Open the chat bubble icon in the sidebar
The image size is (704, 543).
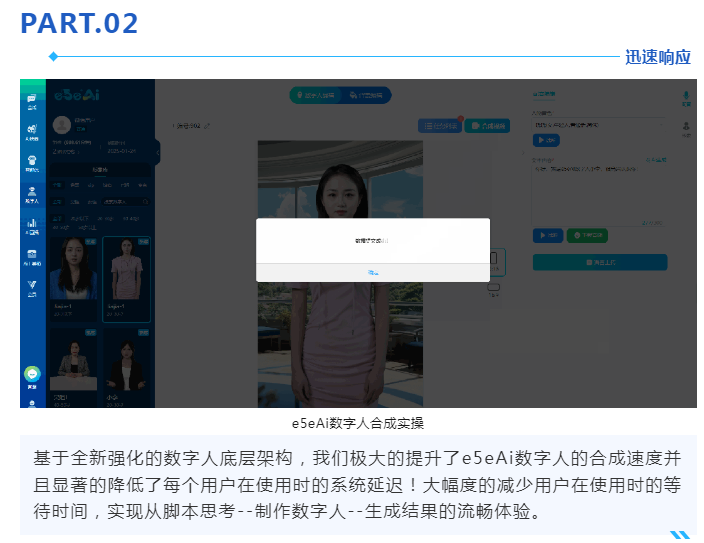32,98
